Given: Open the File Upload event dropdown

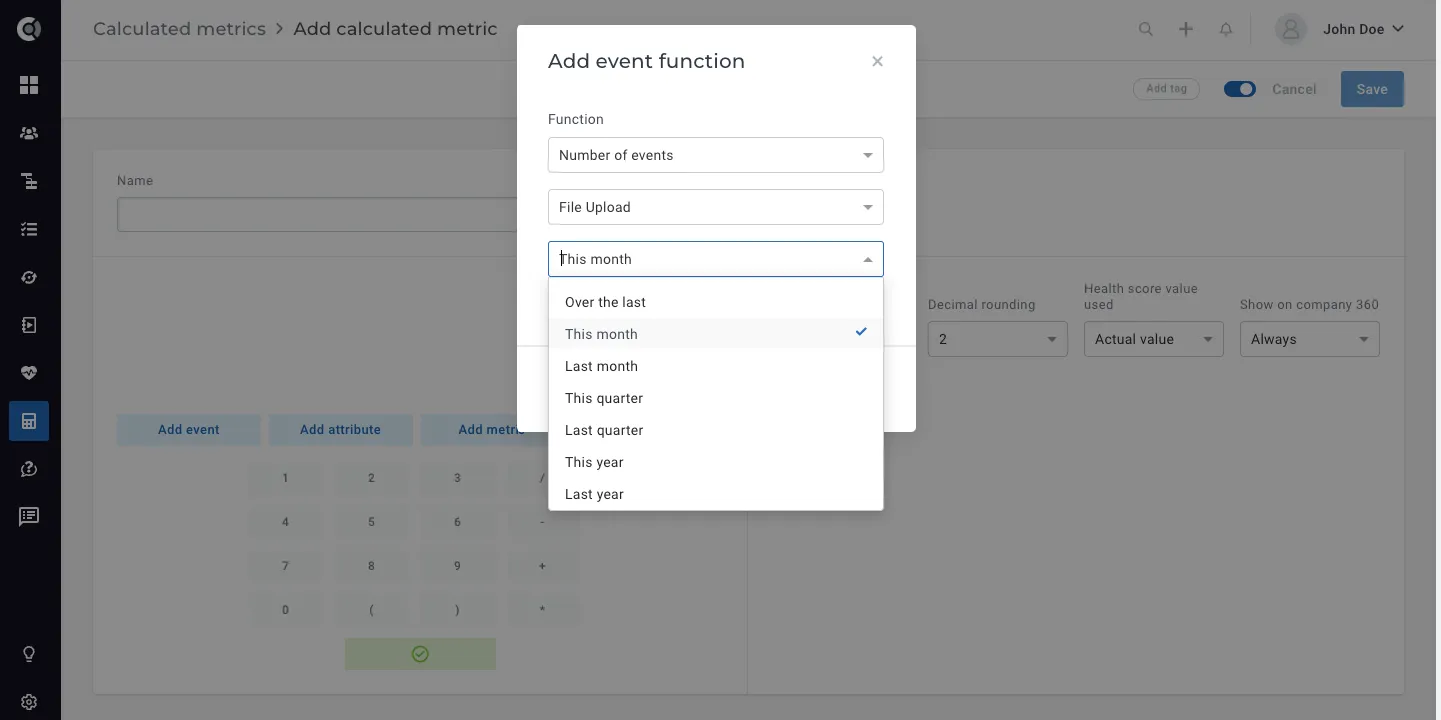Looking at the screenshot, I should [716, 207].
